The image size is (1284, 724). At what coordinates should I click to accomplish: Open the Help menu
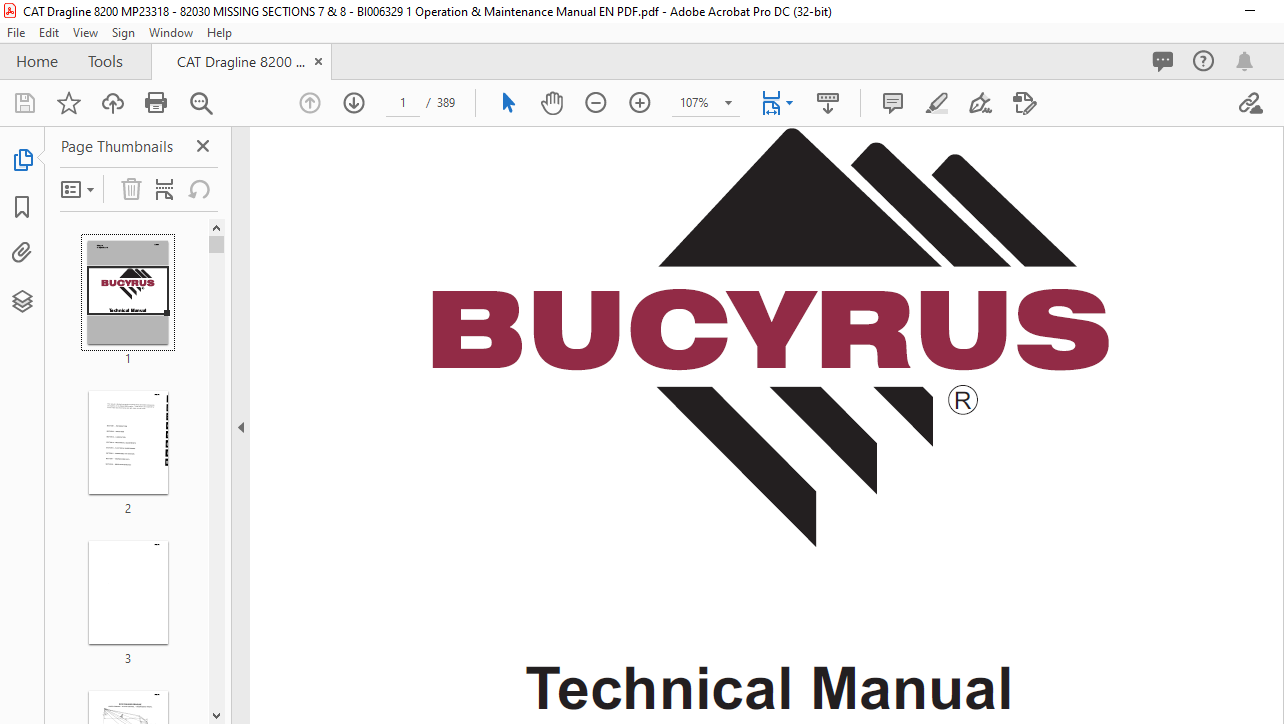click(219, 33)
